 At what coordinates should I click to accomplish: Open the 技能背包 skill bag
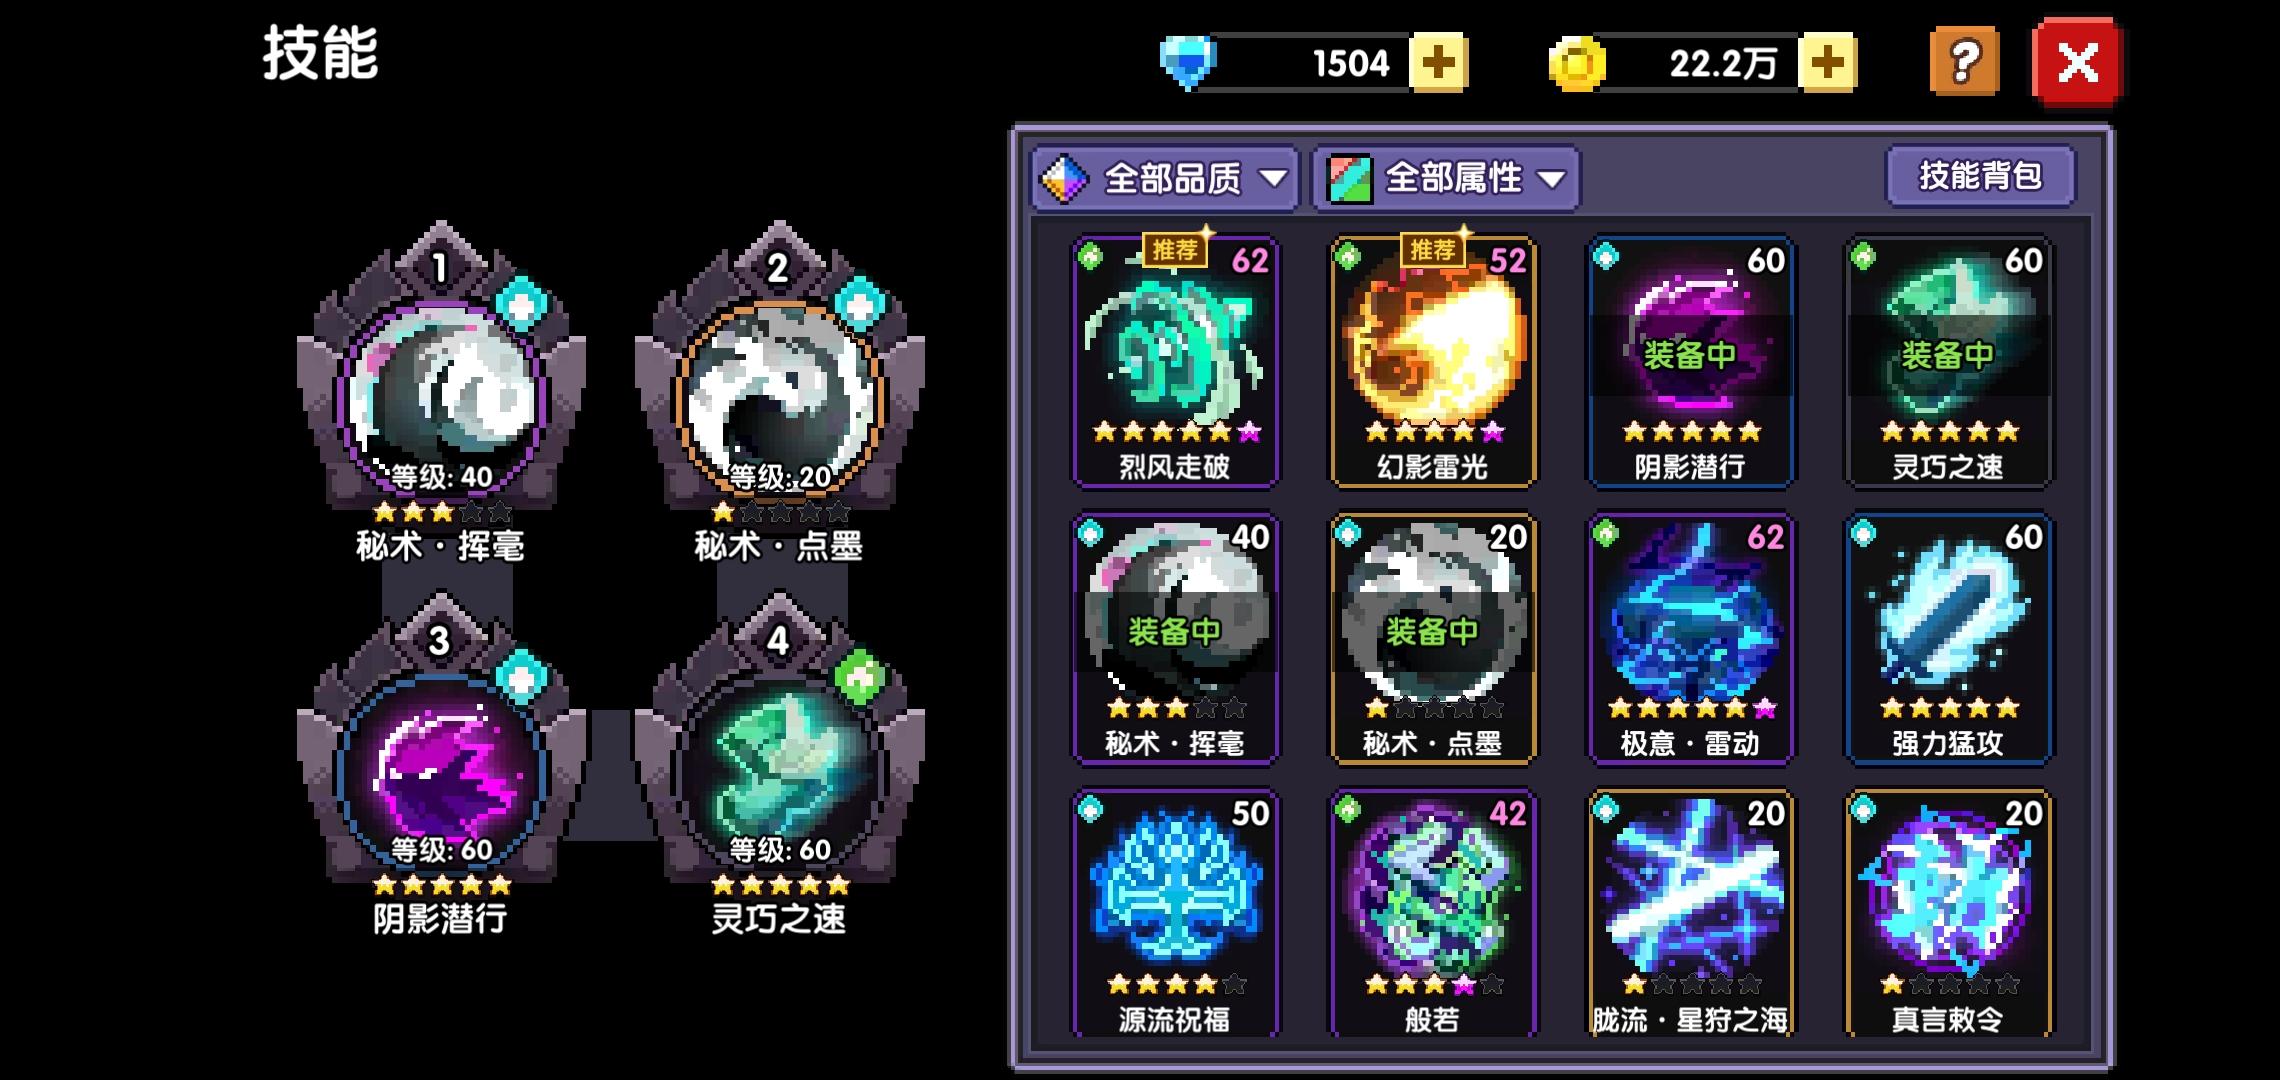(1980, 176)
